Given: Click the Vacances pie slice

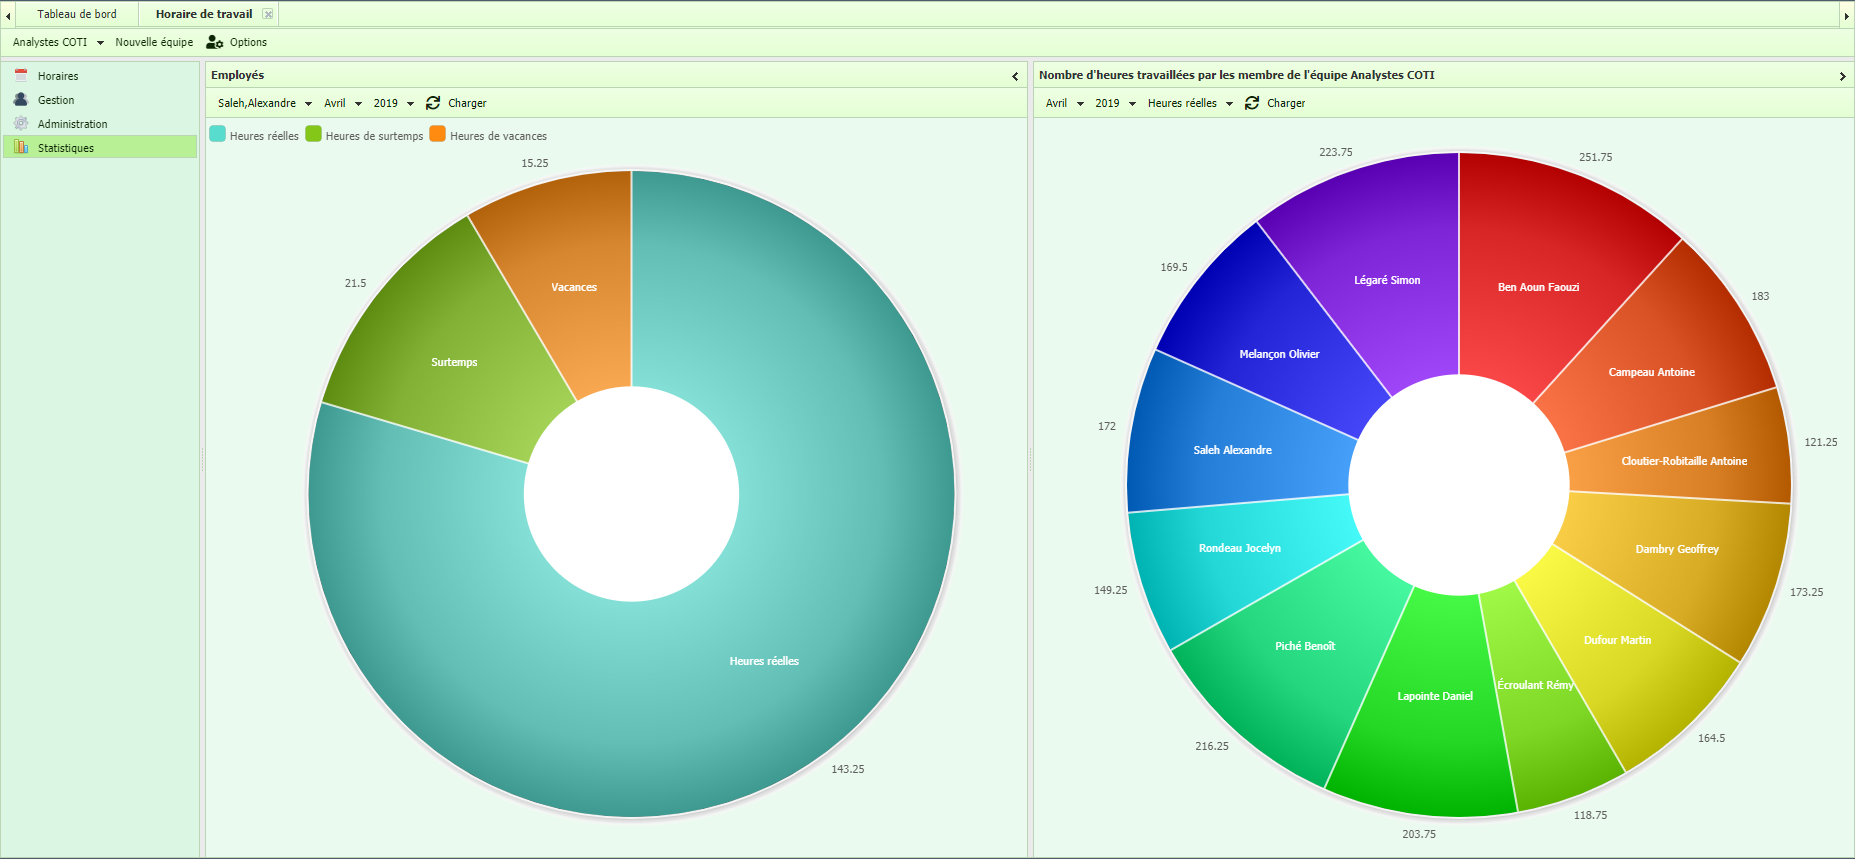Looking at the screenshot, I should (x=574, y=287).
